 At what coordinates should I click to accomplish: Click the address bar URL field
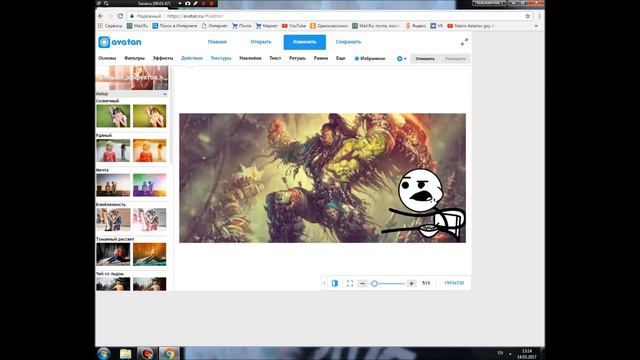click(327, 16)
